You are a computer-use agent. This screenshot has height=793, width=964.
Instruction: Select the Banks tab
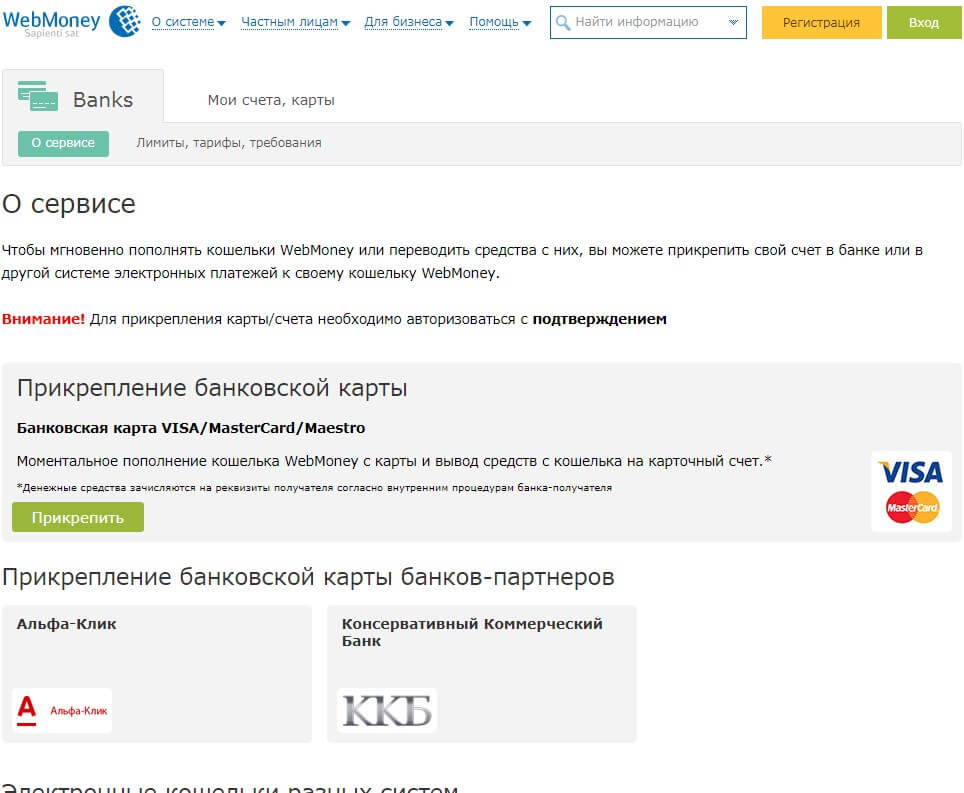[x=83, y=97]
